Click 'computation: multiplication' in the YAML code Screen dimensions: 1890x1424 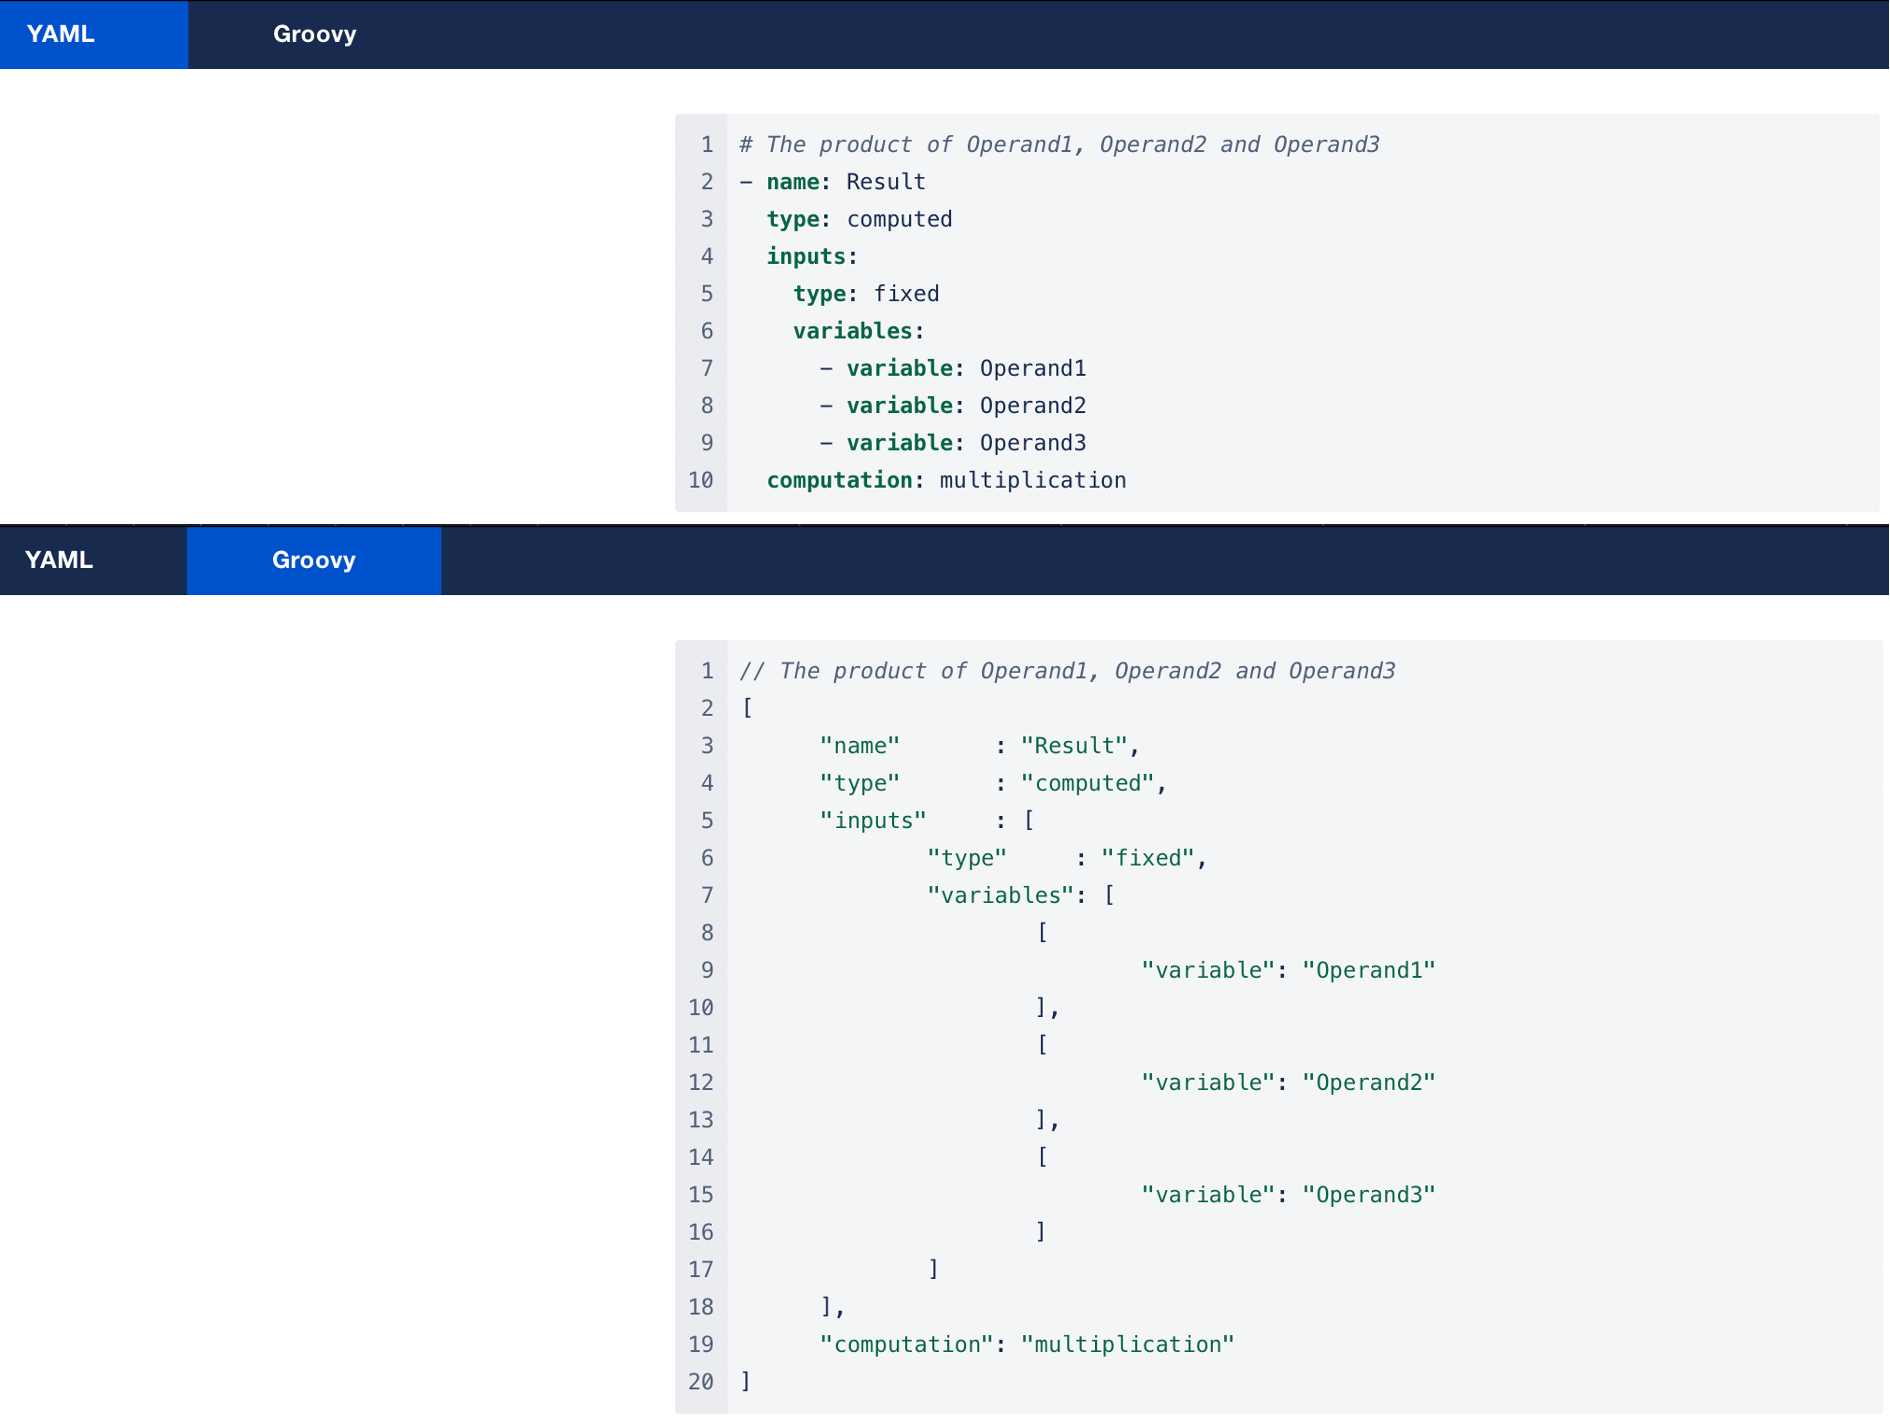[945, 481]
